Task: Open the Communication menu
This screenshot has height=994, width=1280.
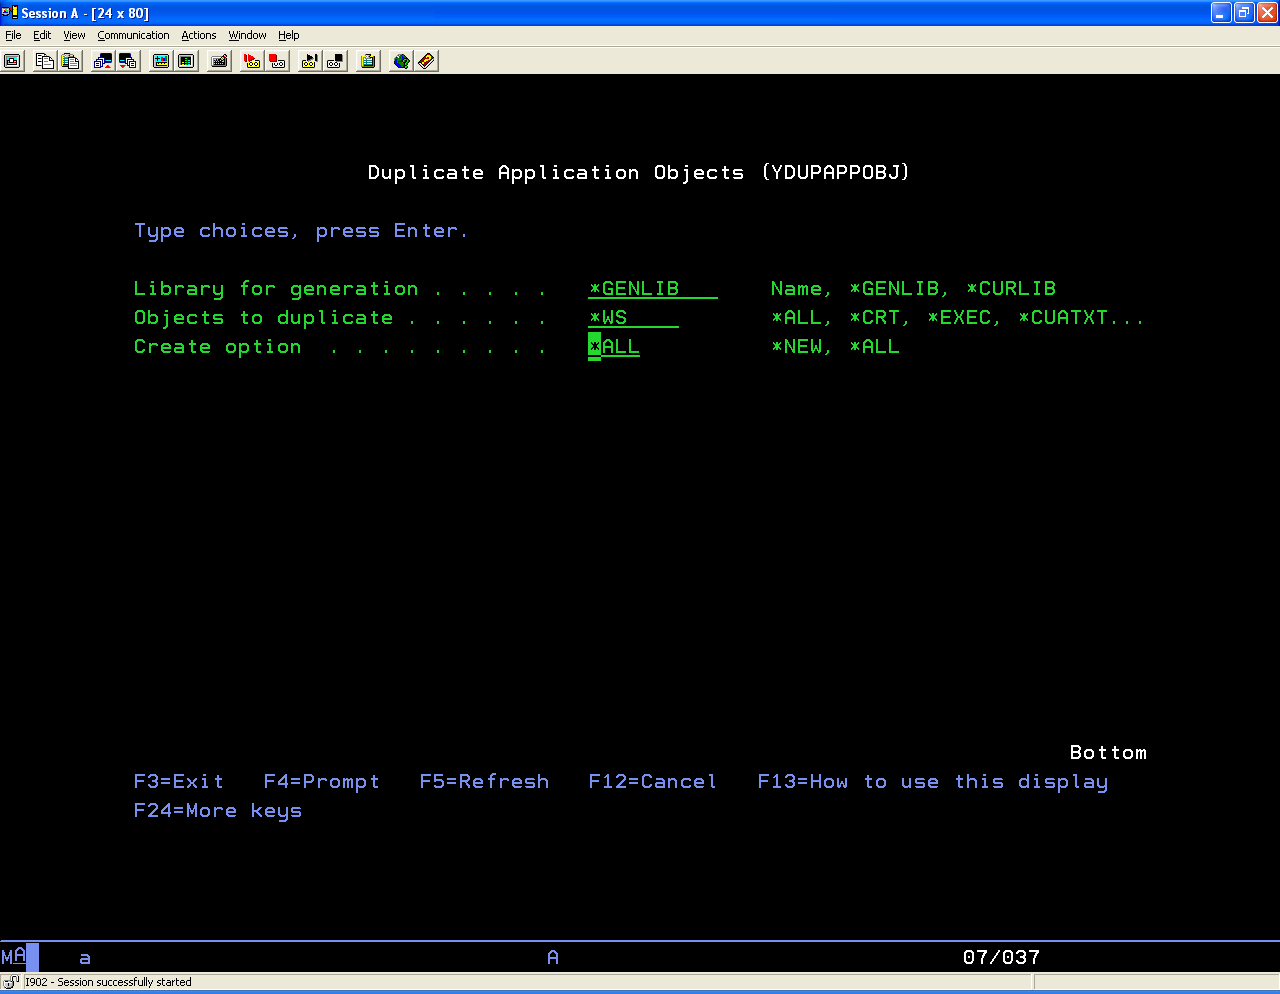Action: pos(133,35)
